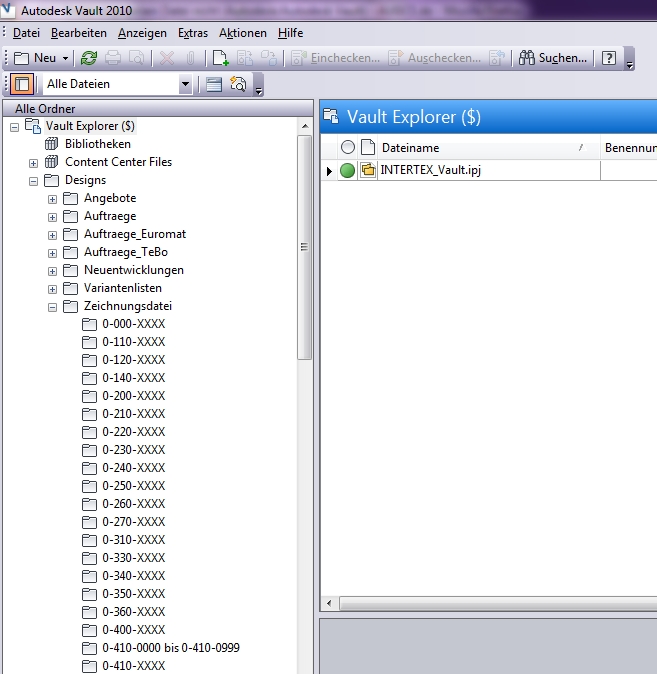Click the green Refresh arrows icon

coord(89,58)
